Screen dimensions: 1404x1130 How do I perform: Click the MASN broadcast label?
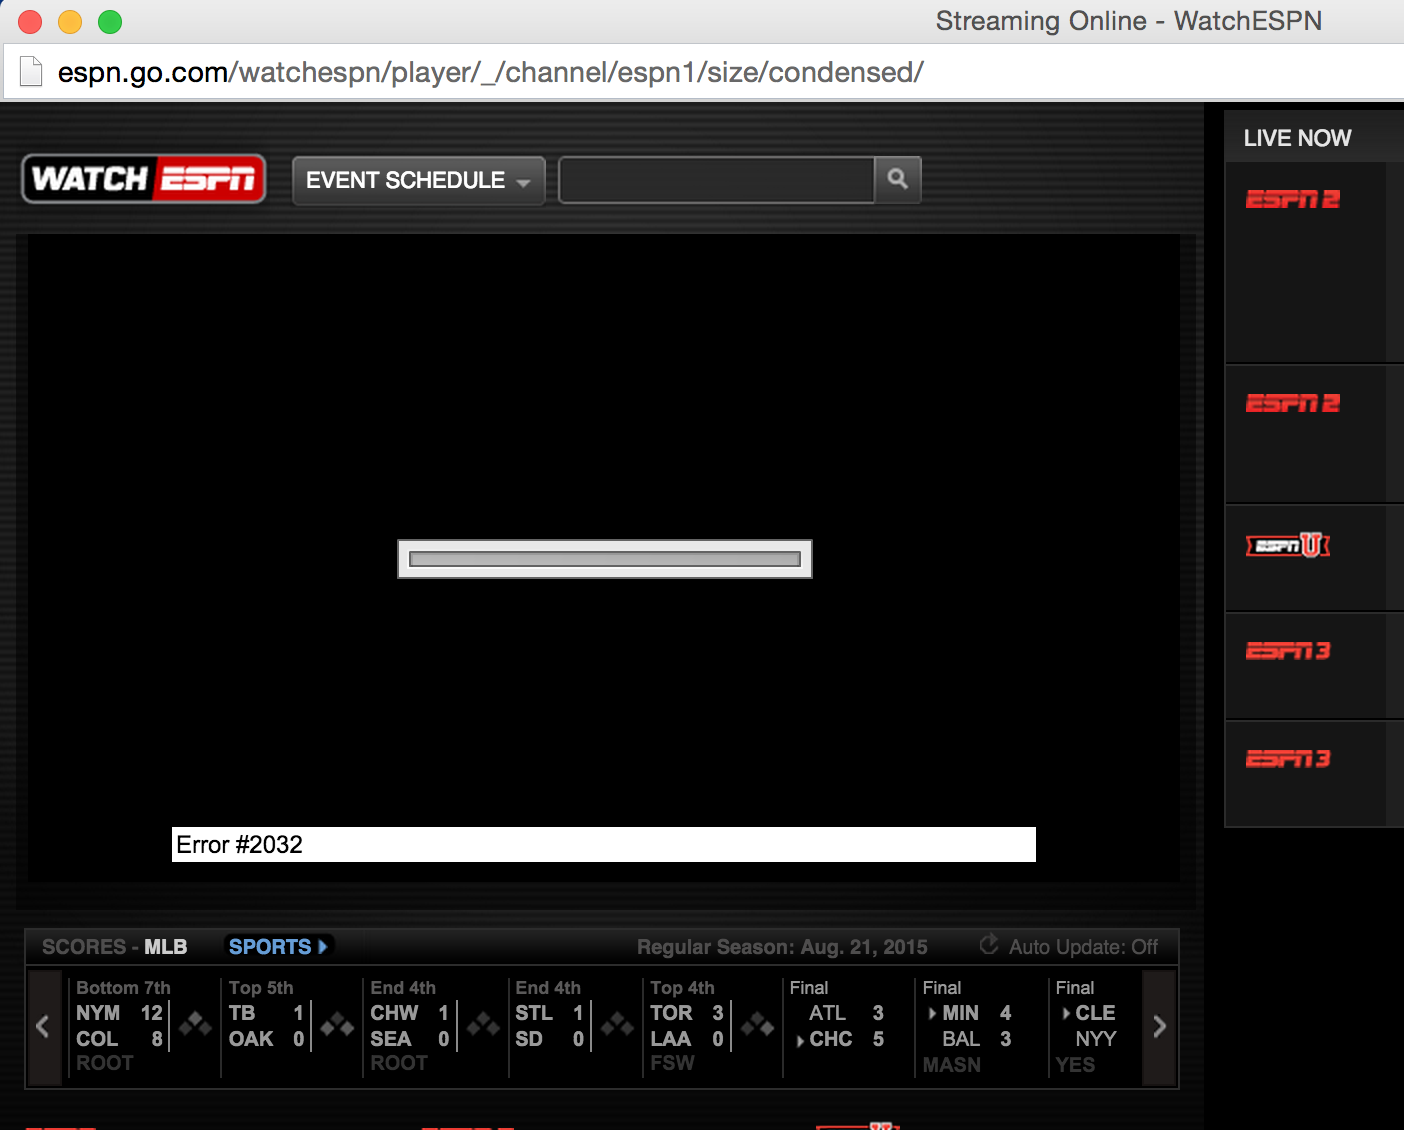coord(952,1065)
